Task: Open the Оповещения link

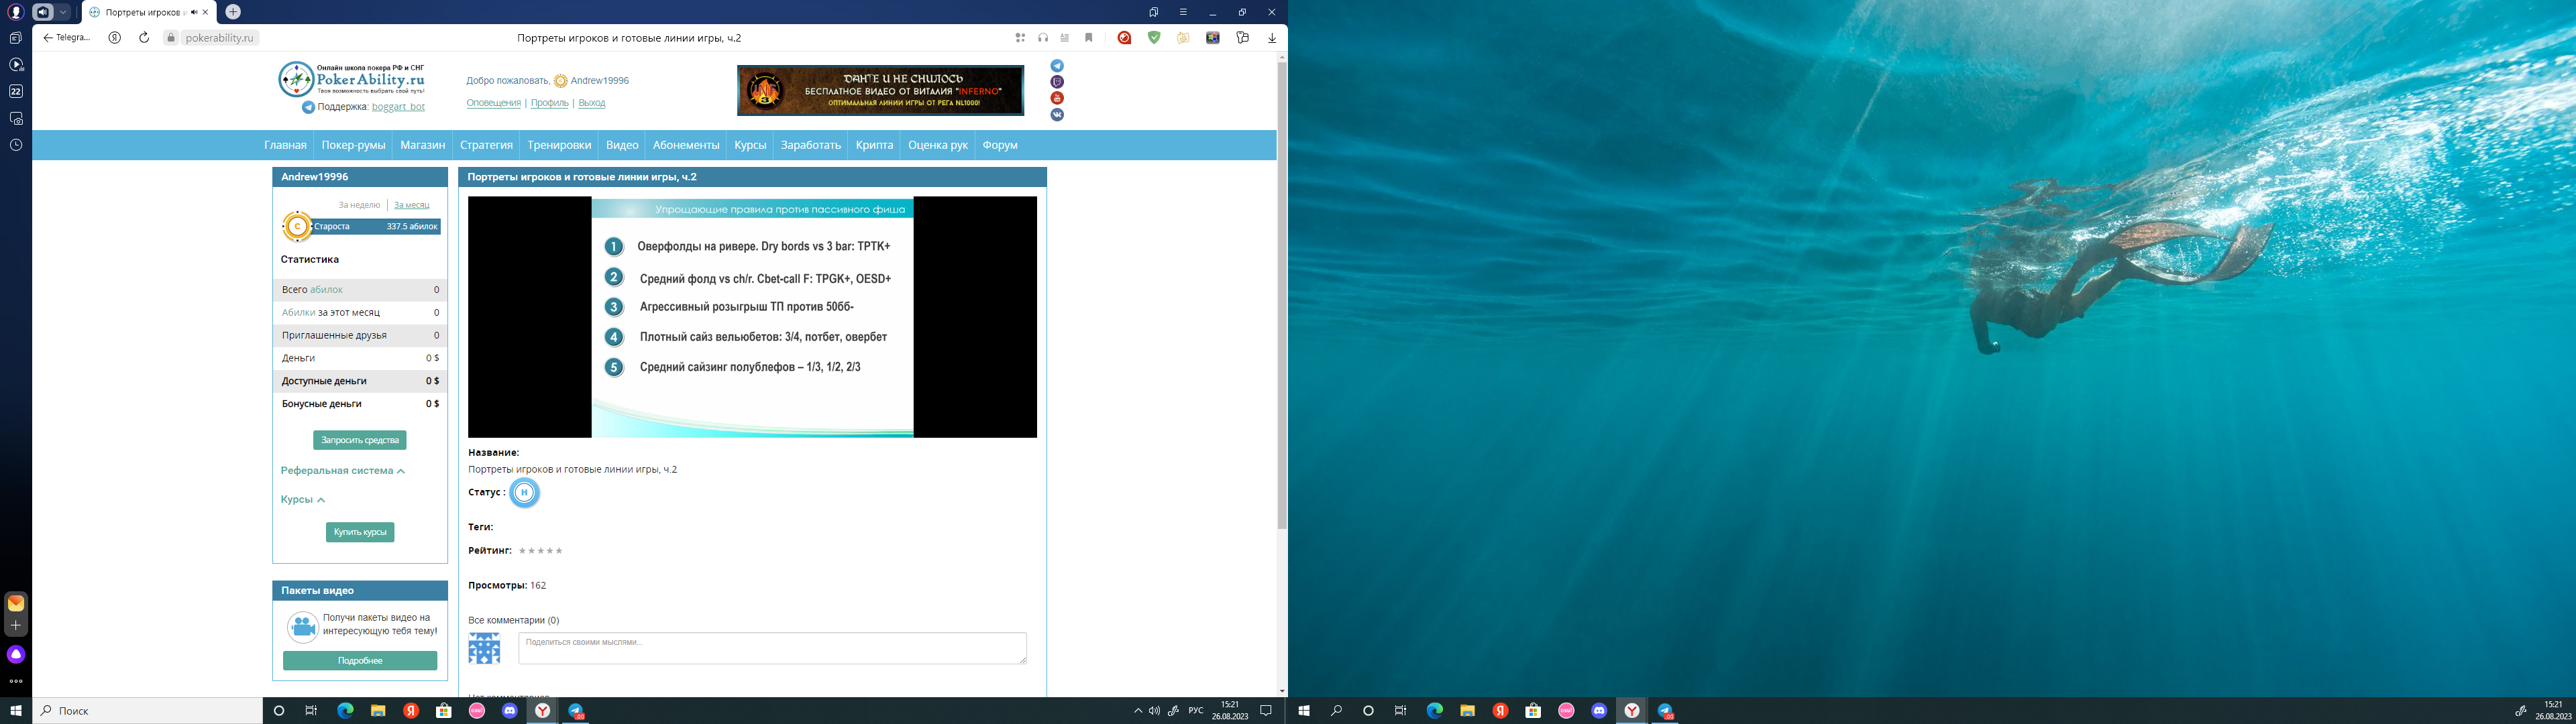Action: pos(493,103)
